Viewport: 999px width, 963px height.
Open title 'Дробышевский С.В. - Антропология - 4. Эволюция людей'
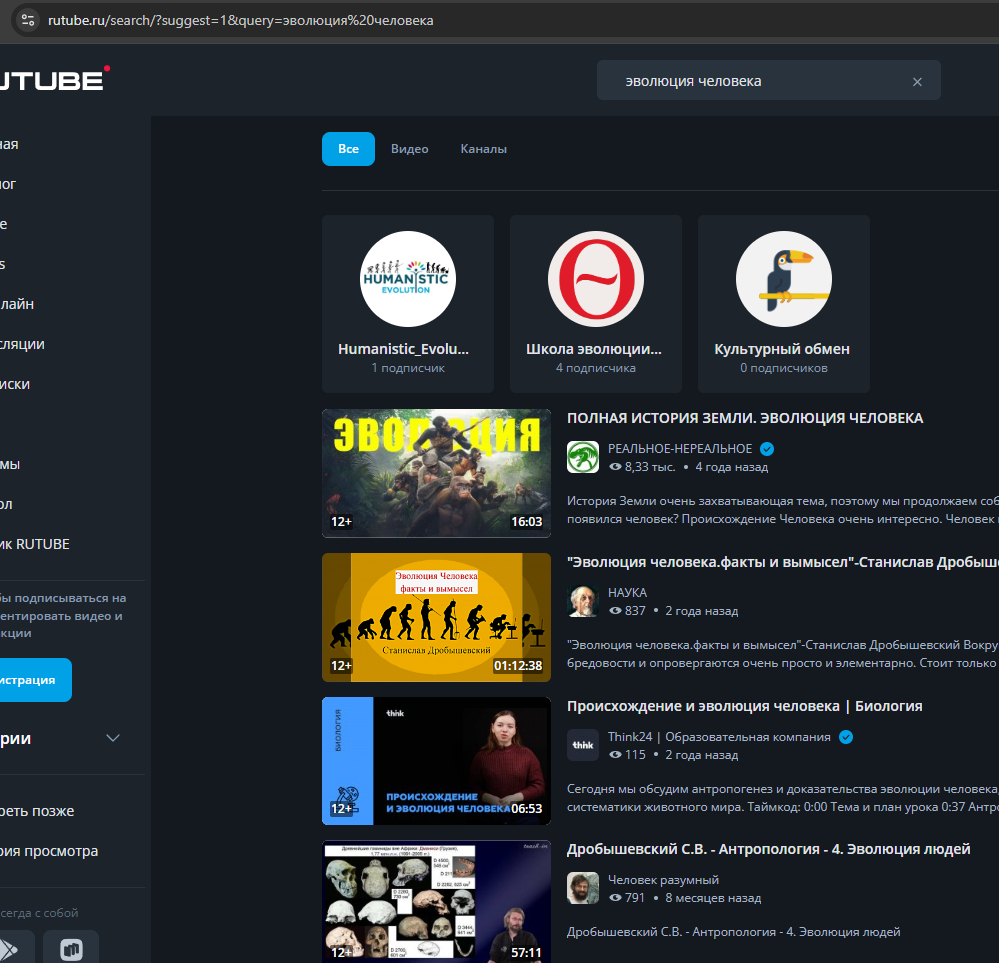coord(768,849)
